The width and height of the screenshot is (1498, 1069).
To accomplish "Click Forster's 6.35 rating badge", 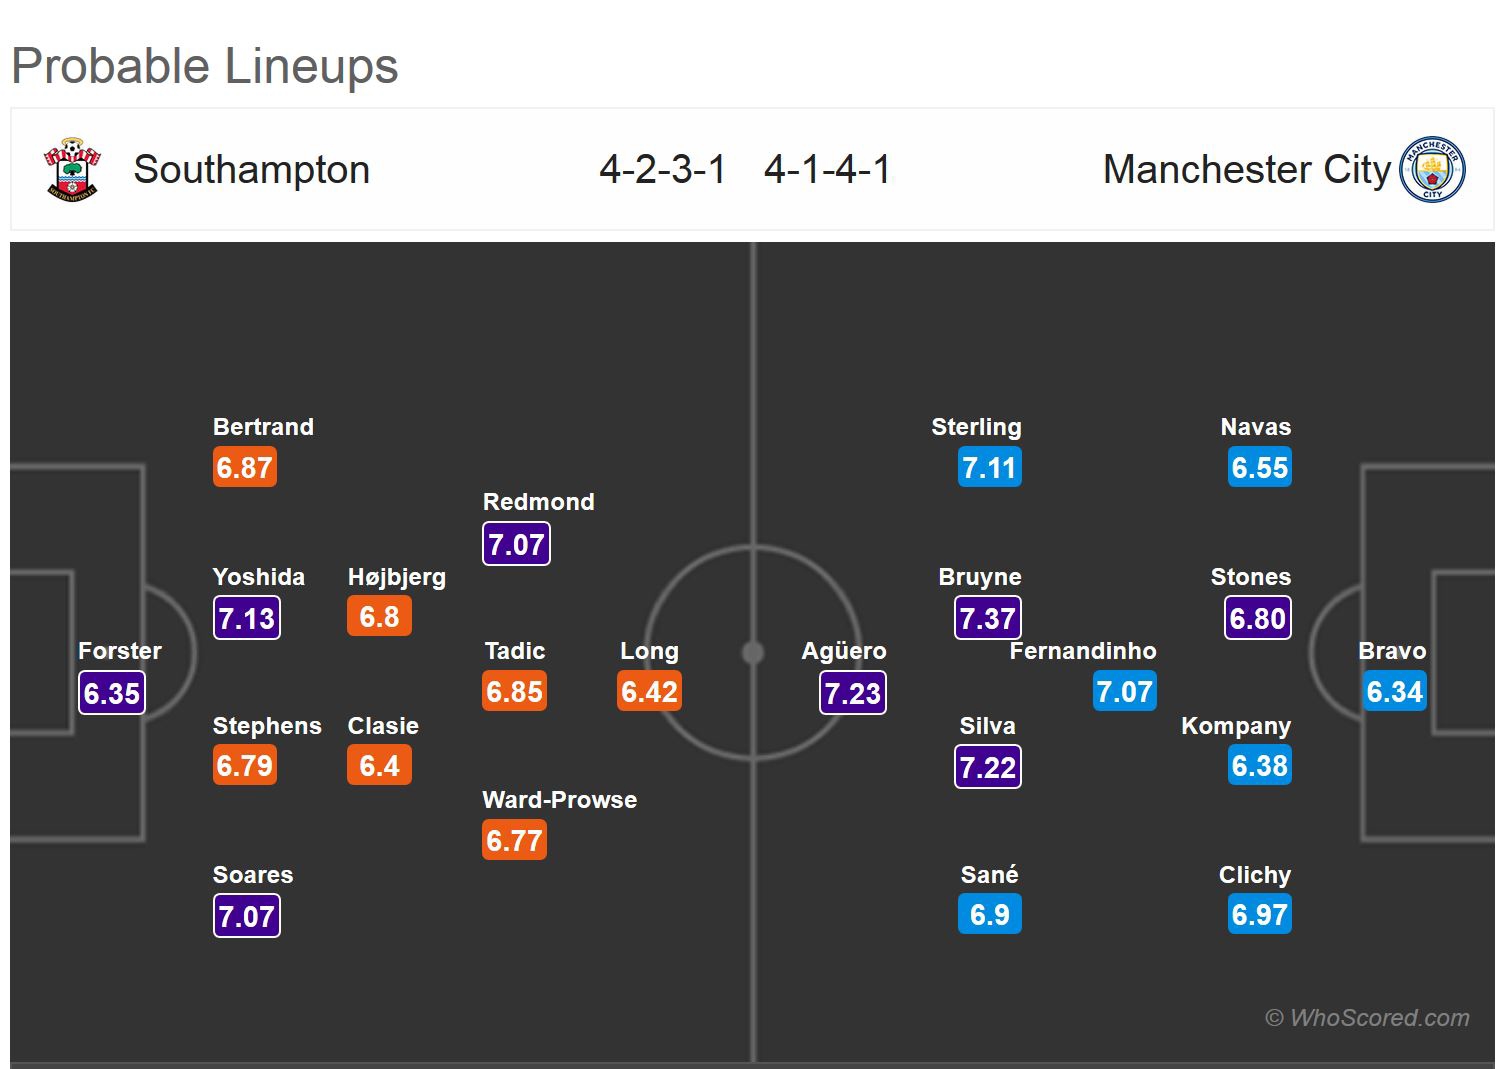I will tap(112, 692).
